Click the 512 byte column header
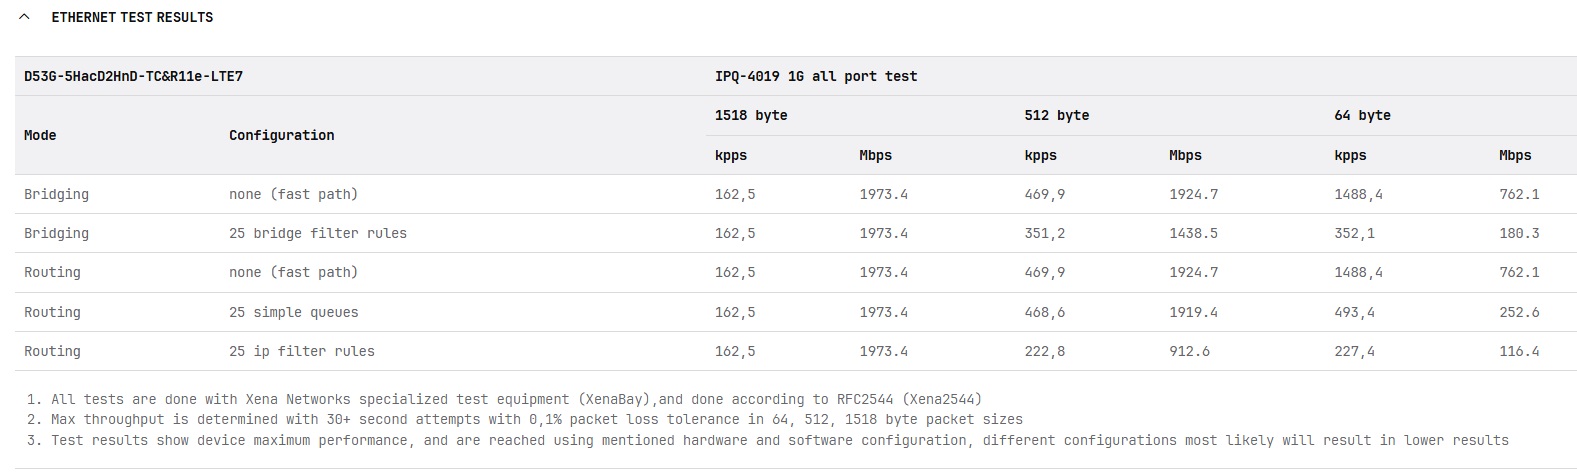Viewport: 1577px width, 473px height. tap(1056, 115)
